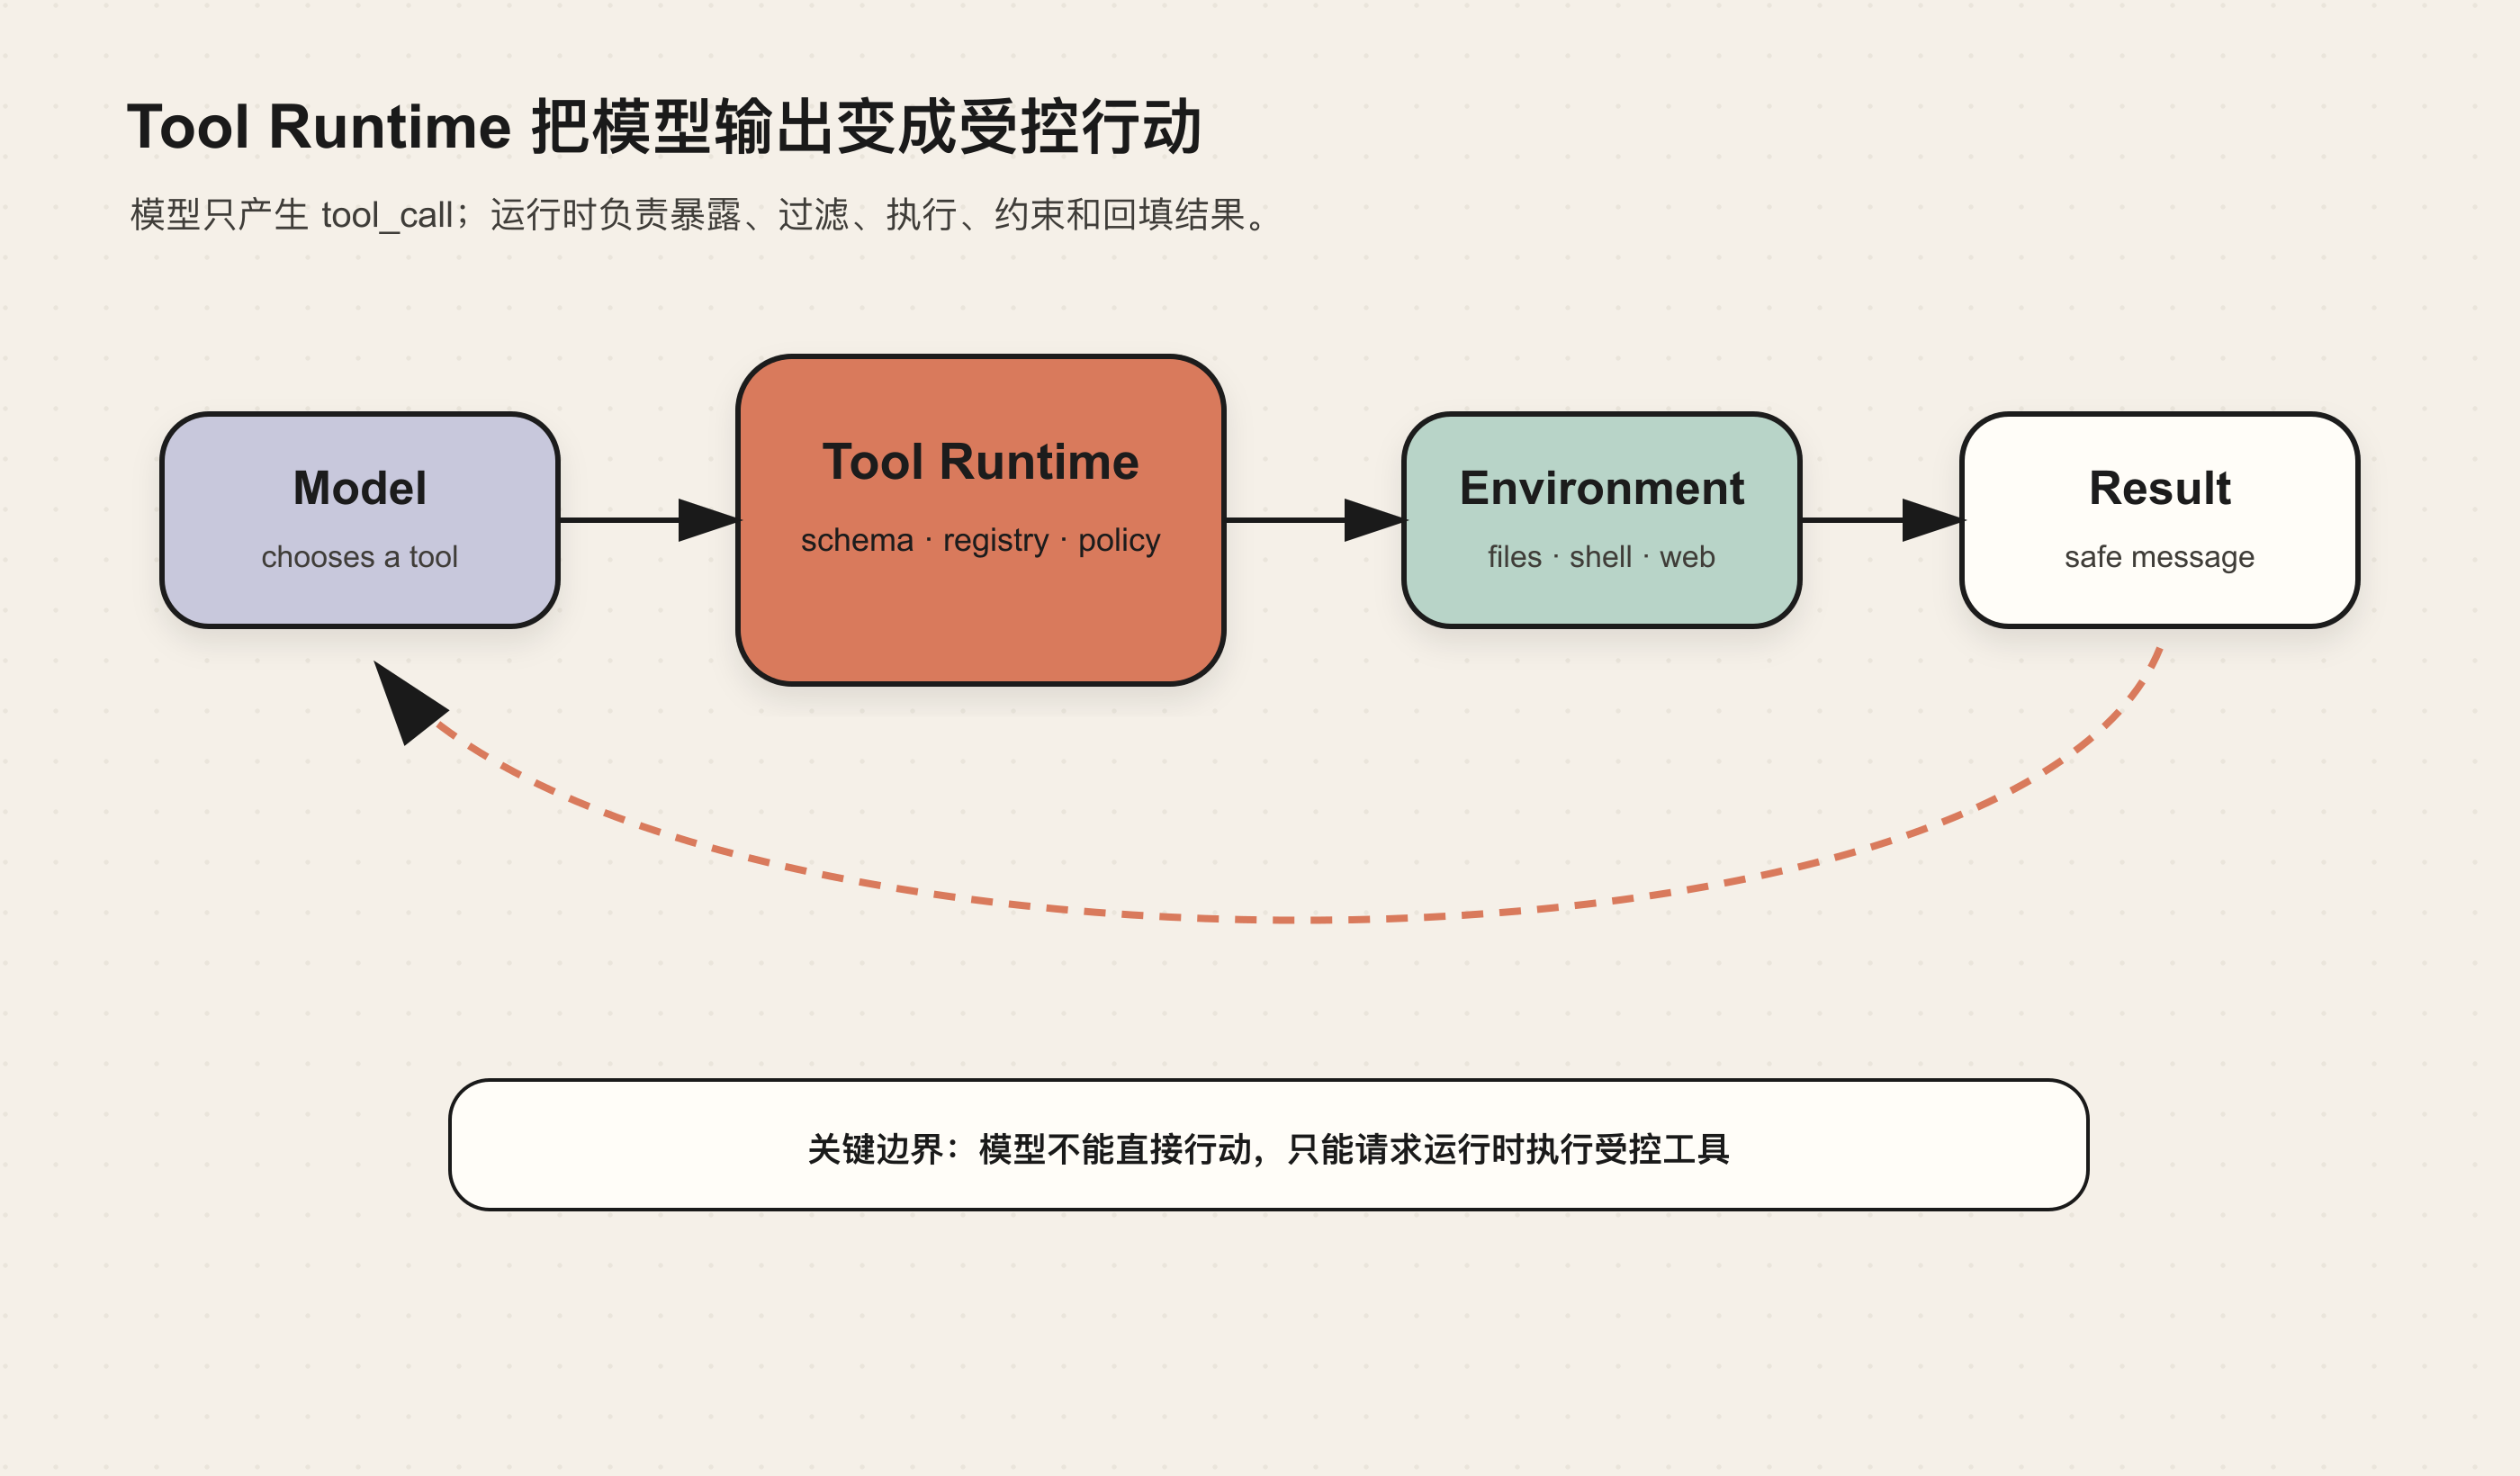Click the 'Environment' heading text
Image resolution: width=2520 pixels, height=1476 pixels.
(x=1602, y=488)
